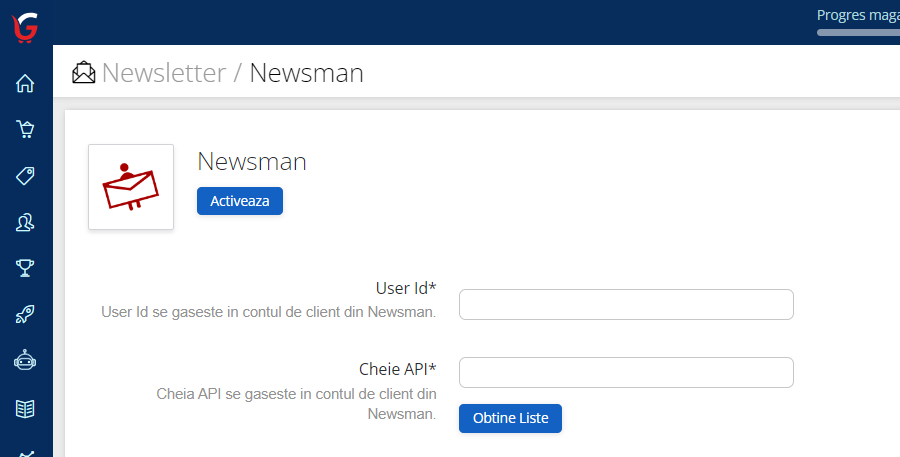Open the robot automation icon
900x457 pixels.
[25, 361]
